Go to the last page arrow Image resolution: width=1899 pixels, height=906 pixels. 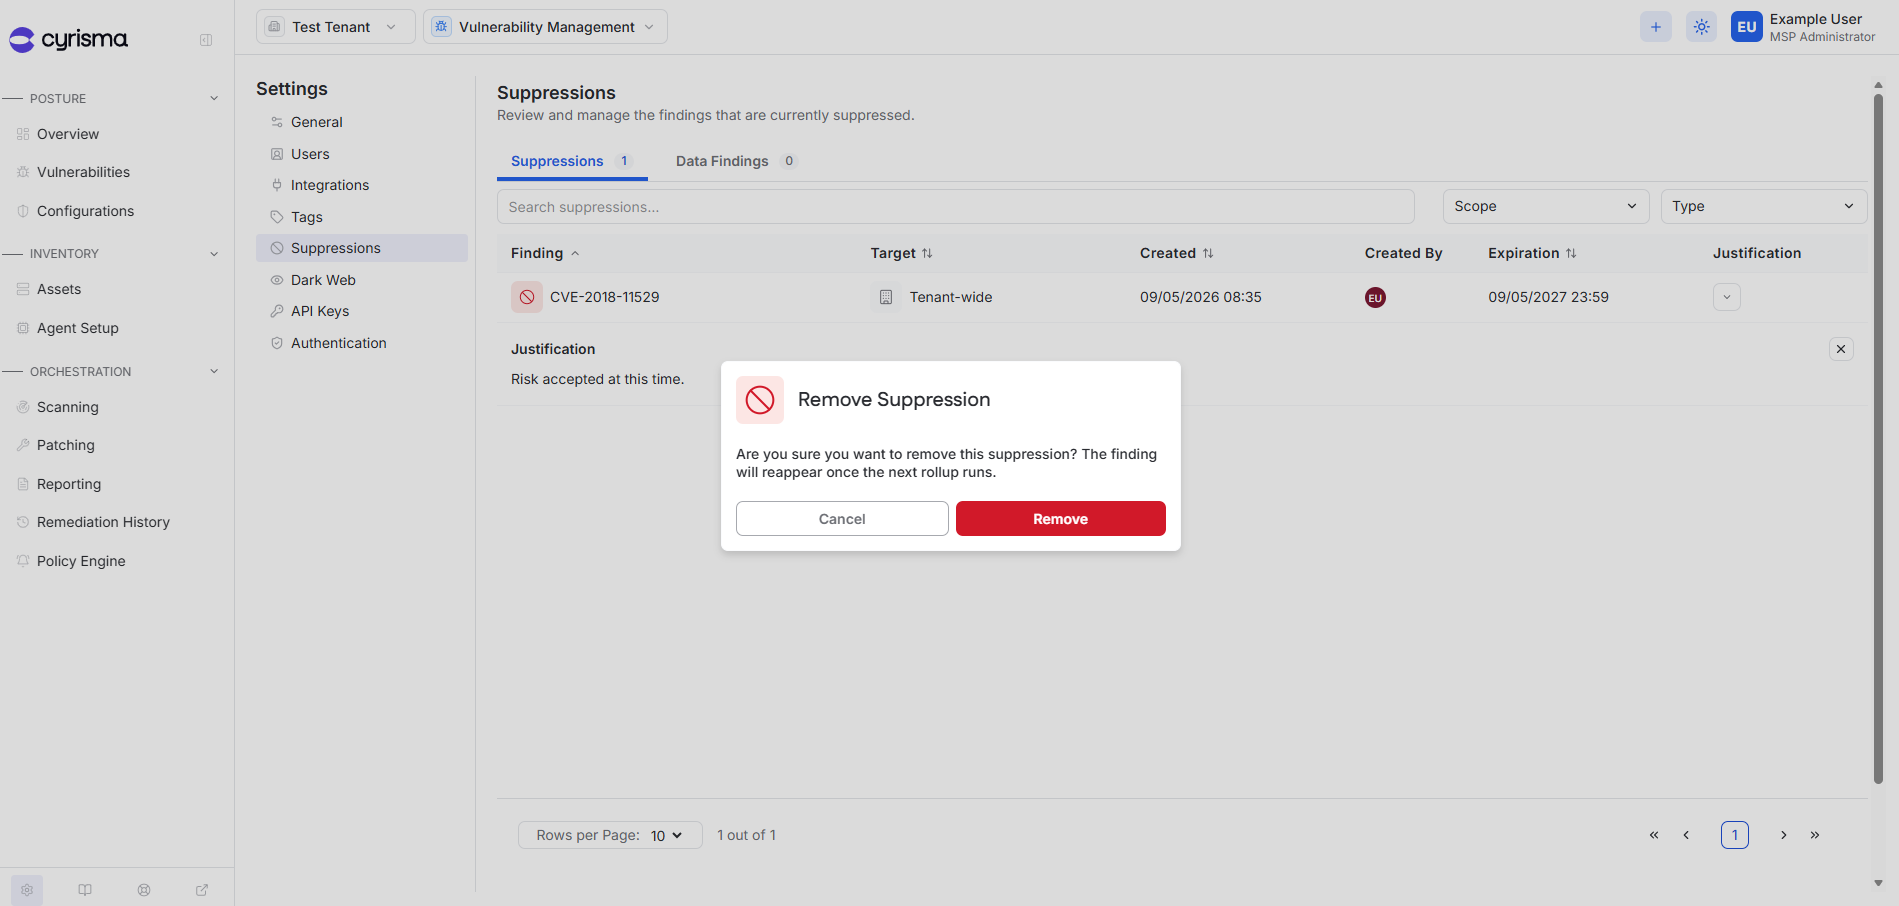tap(1815, 835)
